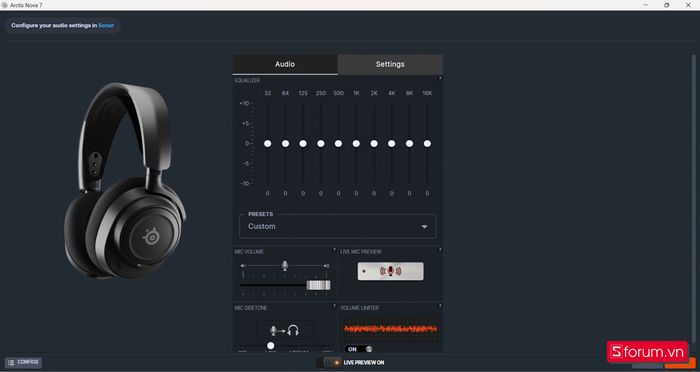This screenshot has width=700, height=372.
Task: Click the 2K equalizer slider knob
Action: point(374,143)
